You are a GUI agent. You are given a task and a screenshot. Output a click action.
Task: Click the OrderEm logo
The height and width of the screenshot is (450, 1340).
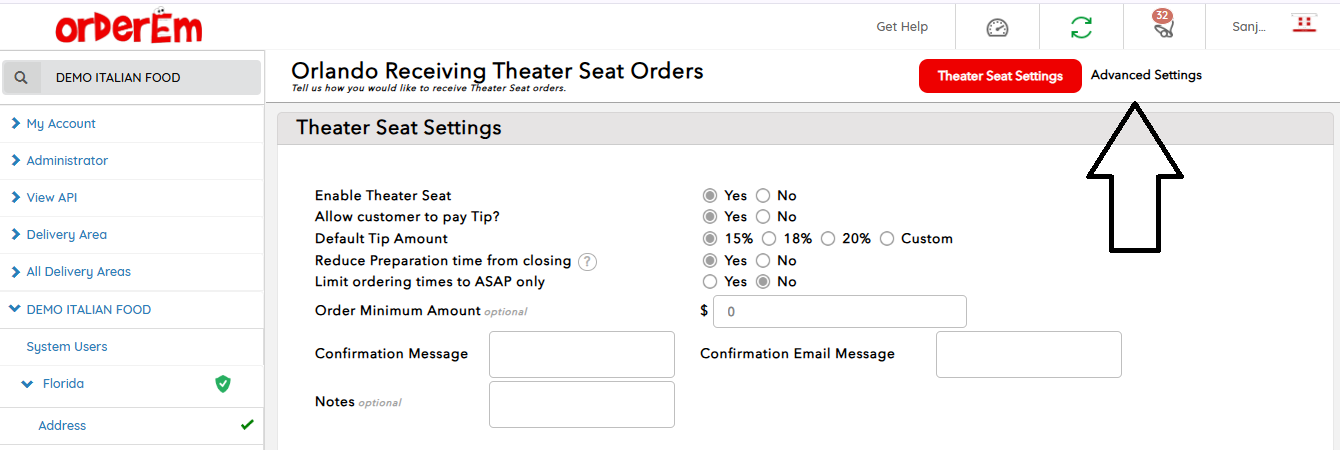(129, 27)
